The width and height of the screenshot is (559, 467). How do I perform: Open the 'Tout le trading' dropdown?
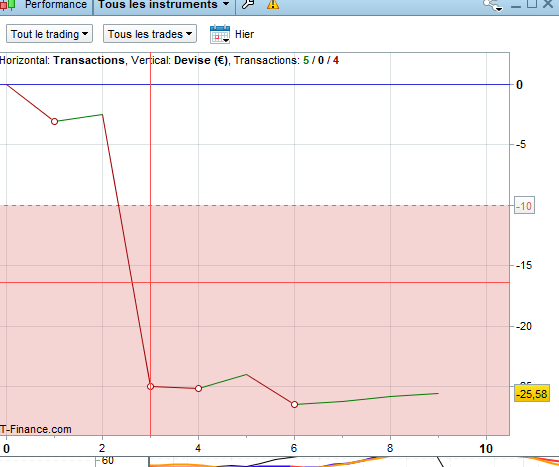(x=49, y=34)
